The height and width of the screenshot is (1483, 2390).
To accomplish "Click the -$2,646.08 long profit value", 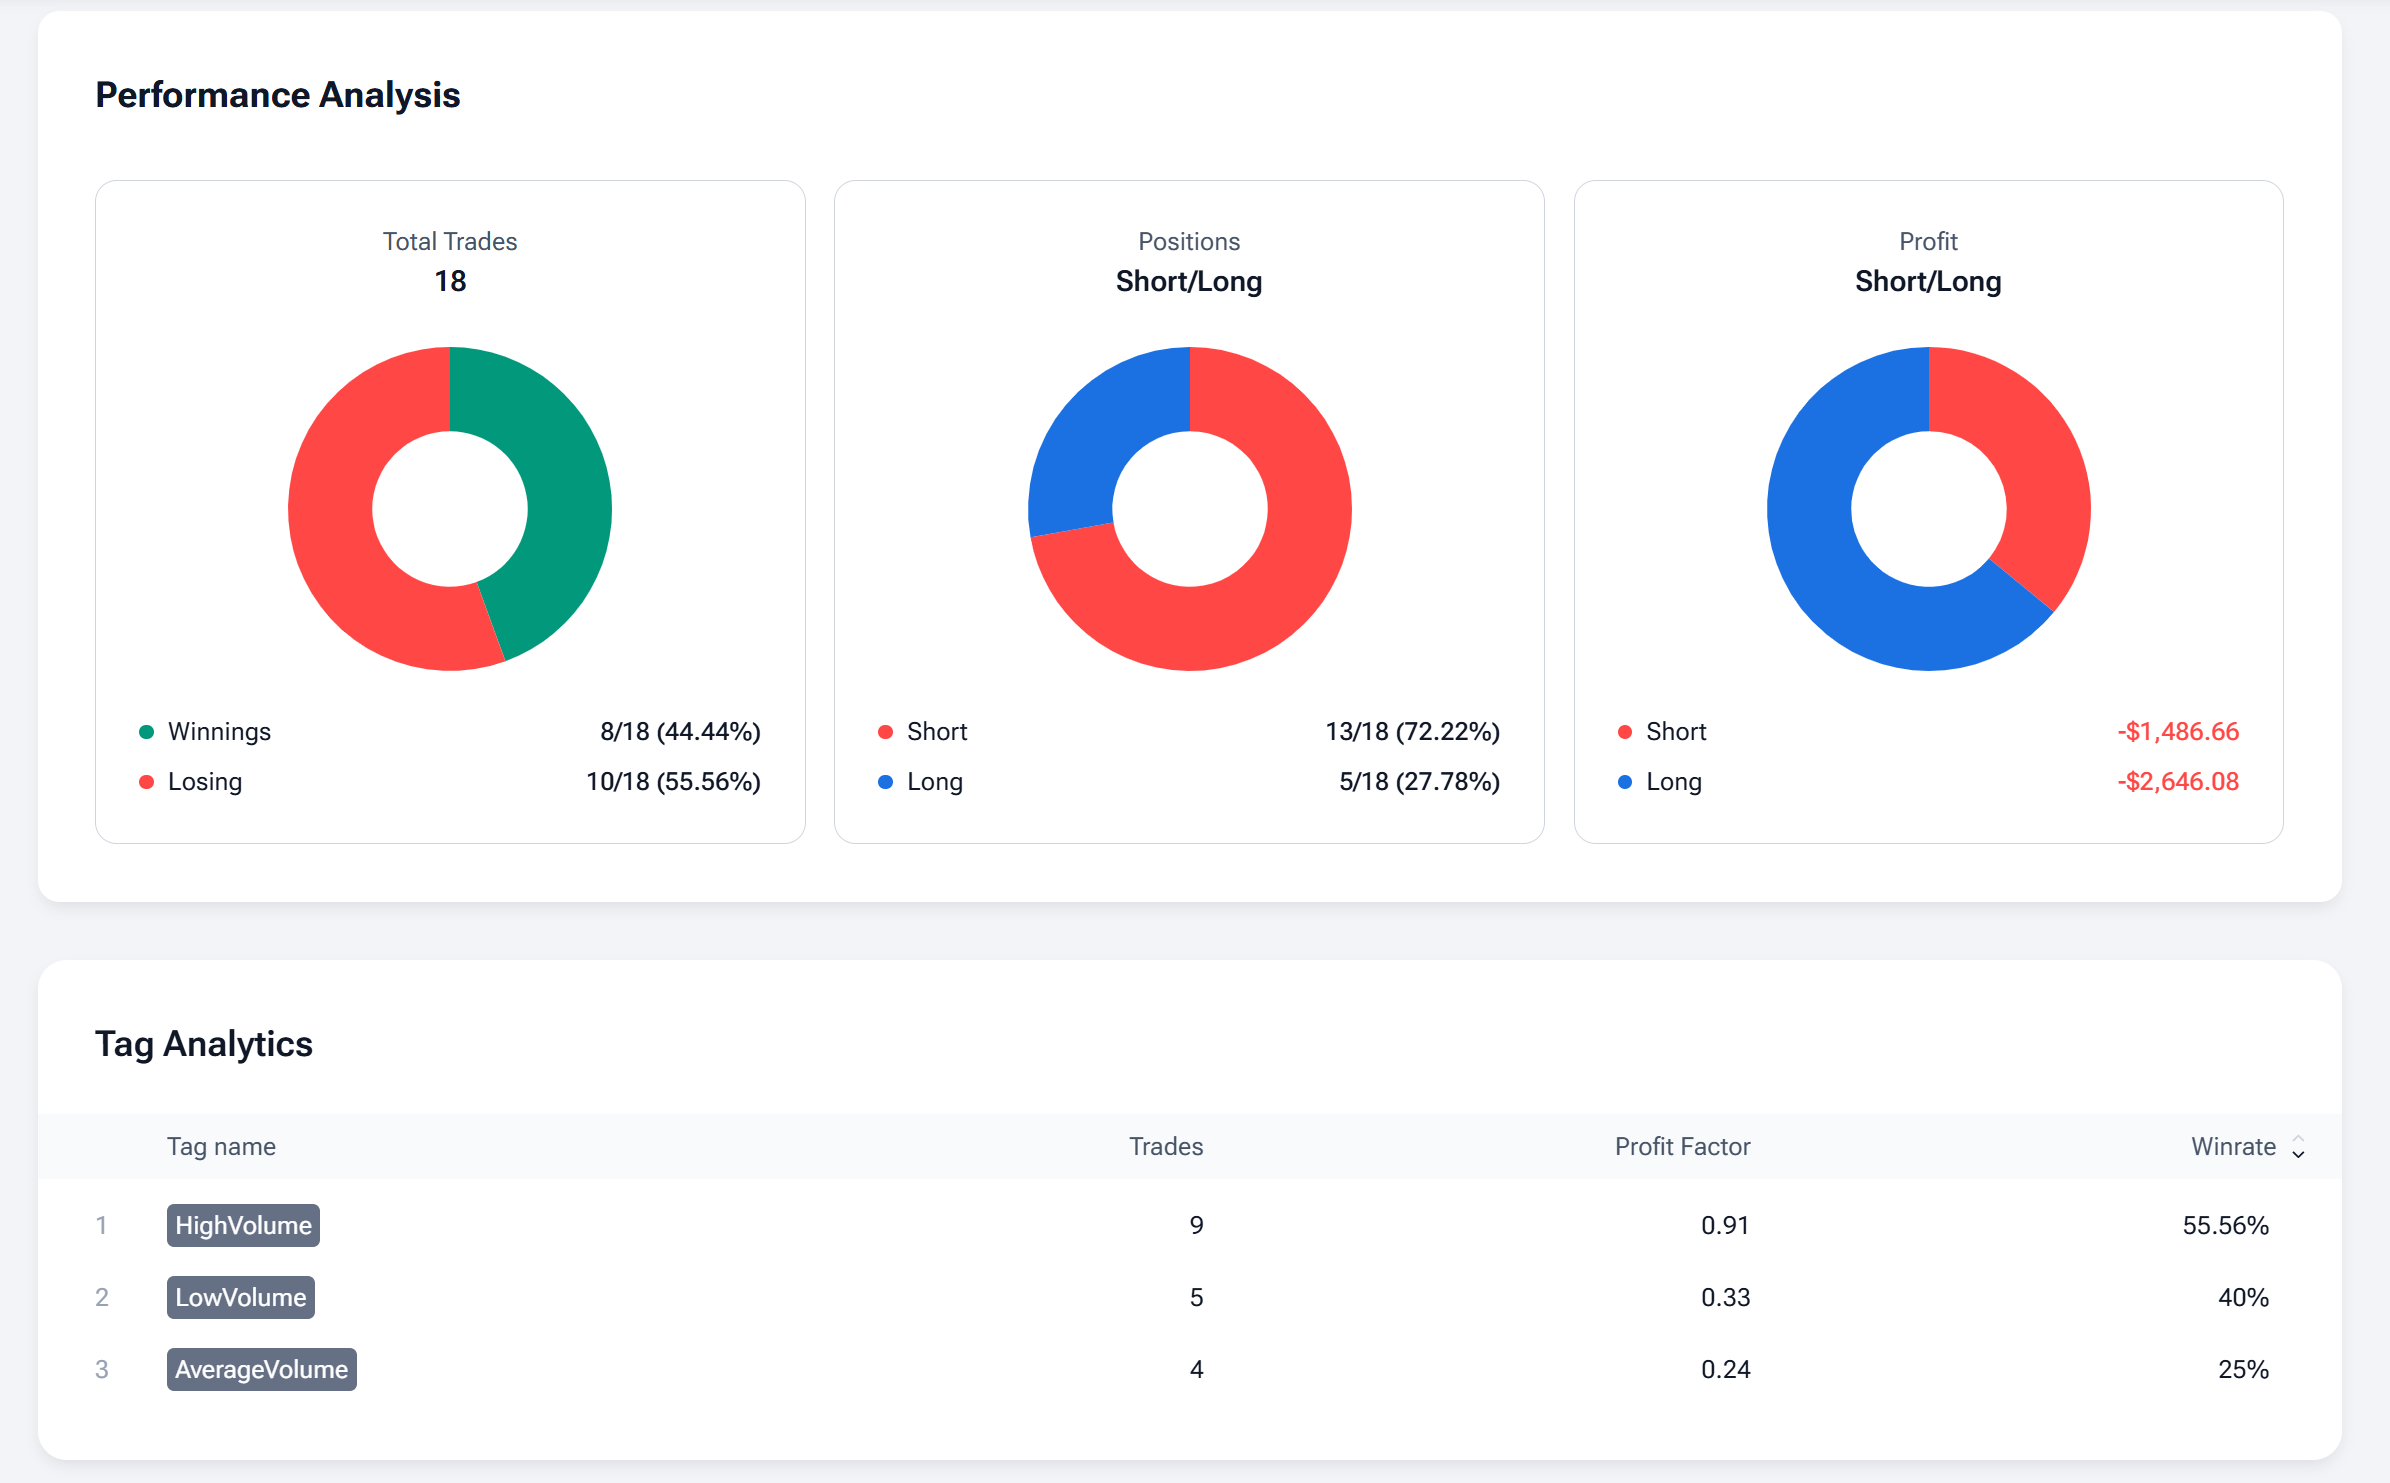I will pyautogui.click(x=2178, y=782).
